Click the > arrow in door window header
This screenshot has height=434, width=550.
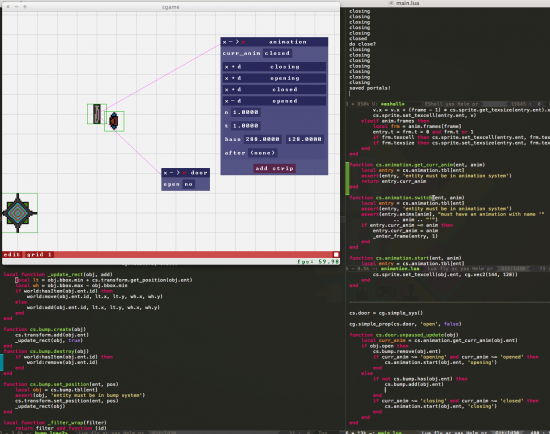(178, 173)
